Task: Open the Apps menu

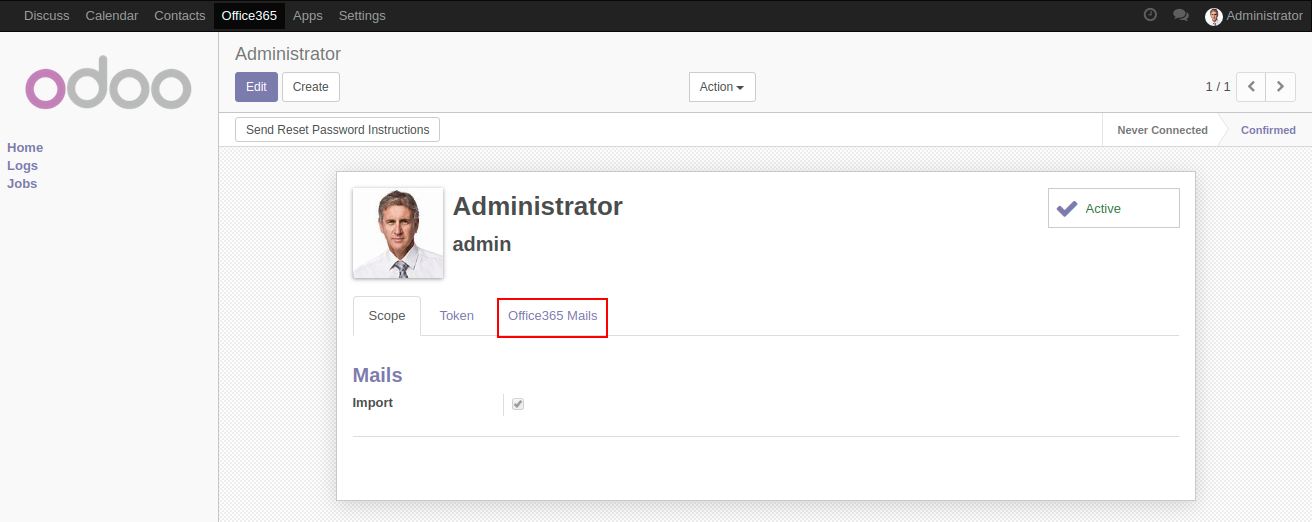Action: [x=308, y=16]
